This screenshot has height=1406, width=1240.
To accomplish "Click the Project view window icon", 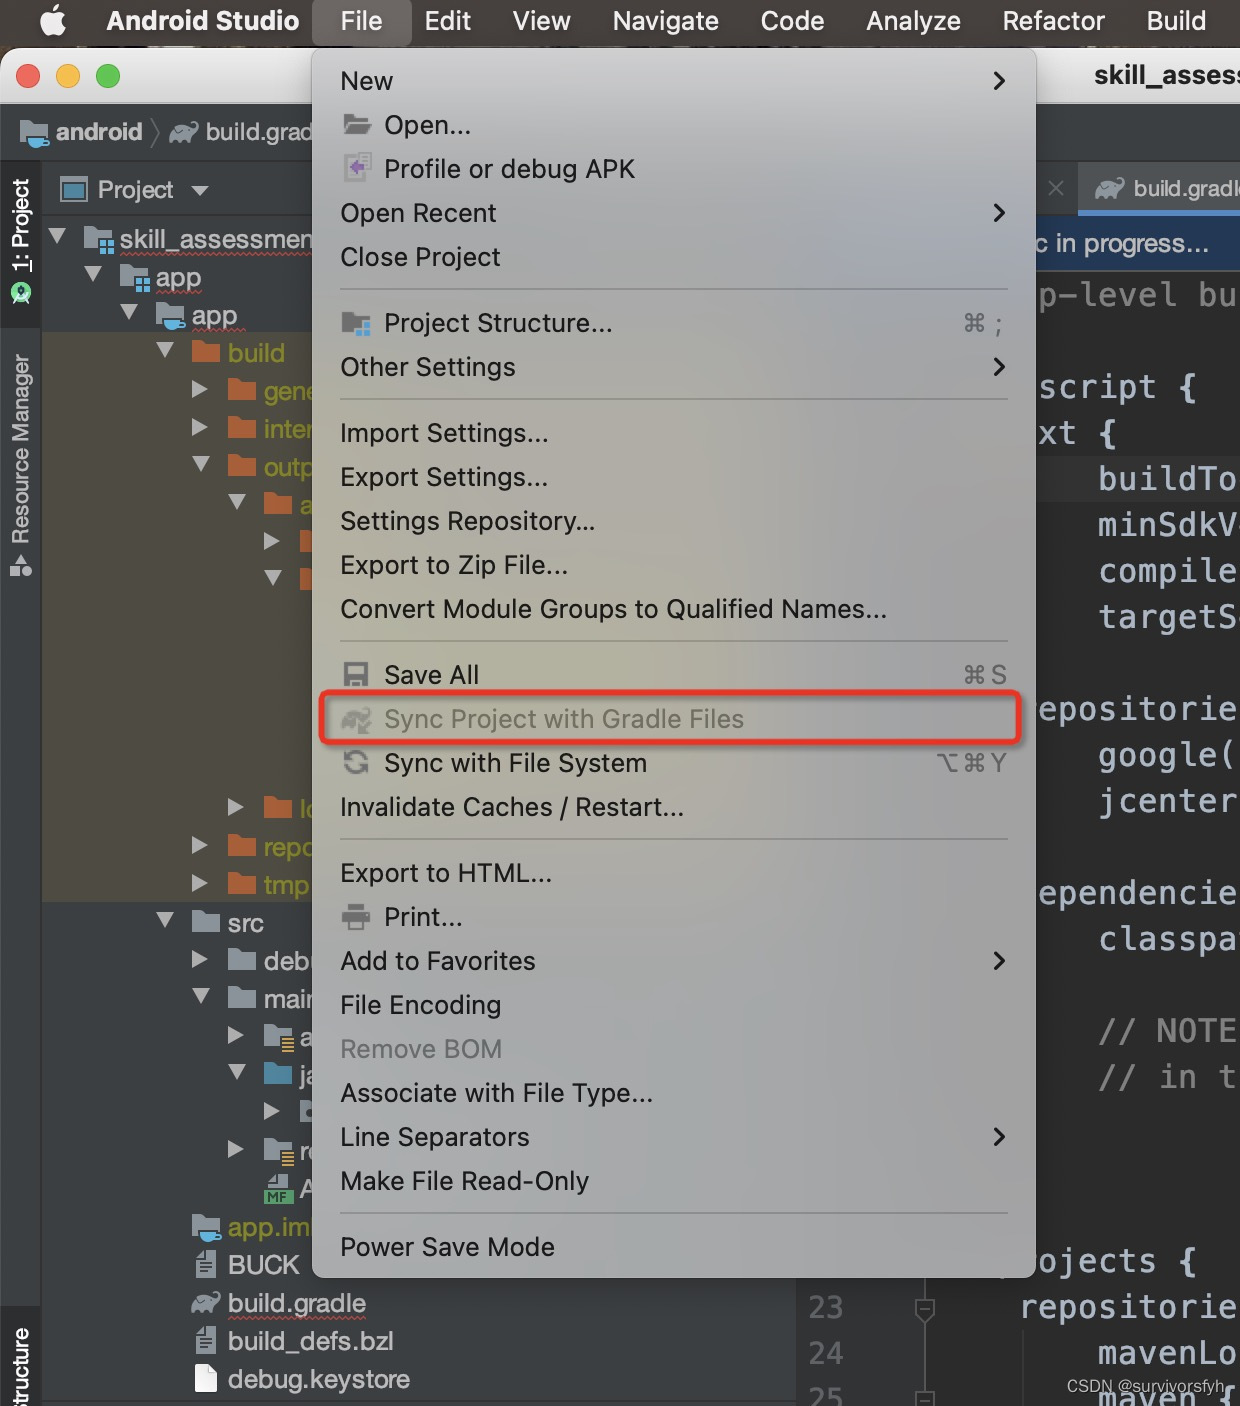I will (74, 189).
